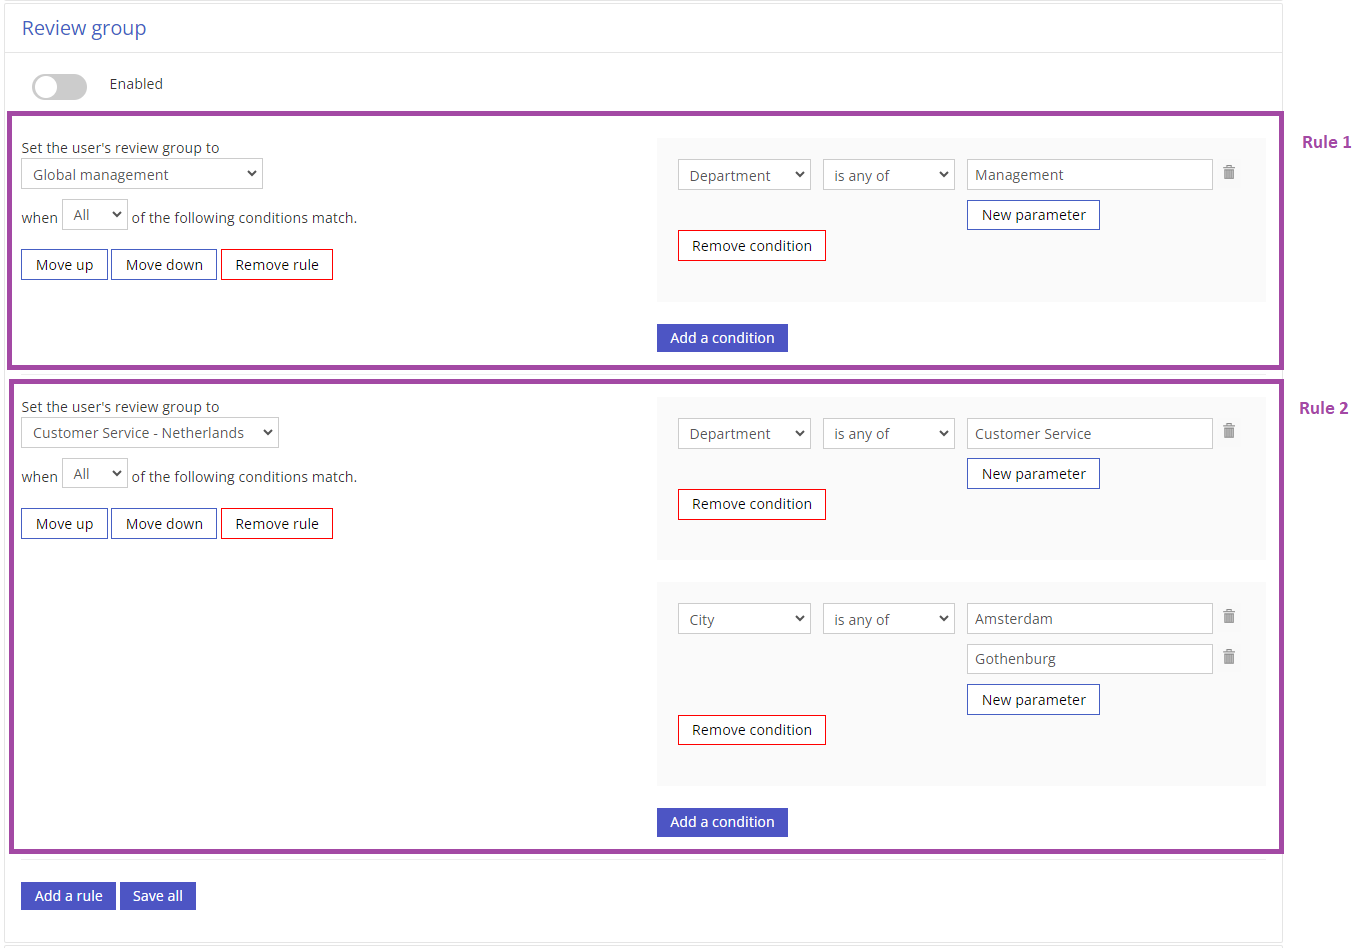Open the 'All' match dropdown in Rule 2
Viewport: 1370px width, 948px height.
pos(94,474)
